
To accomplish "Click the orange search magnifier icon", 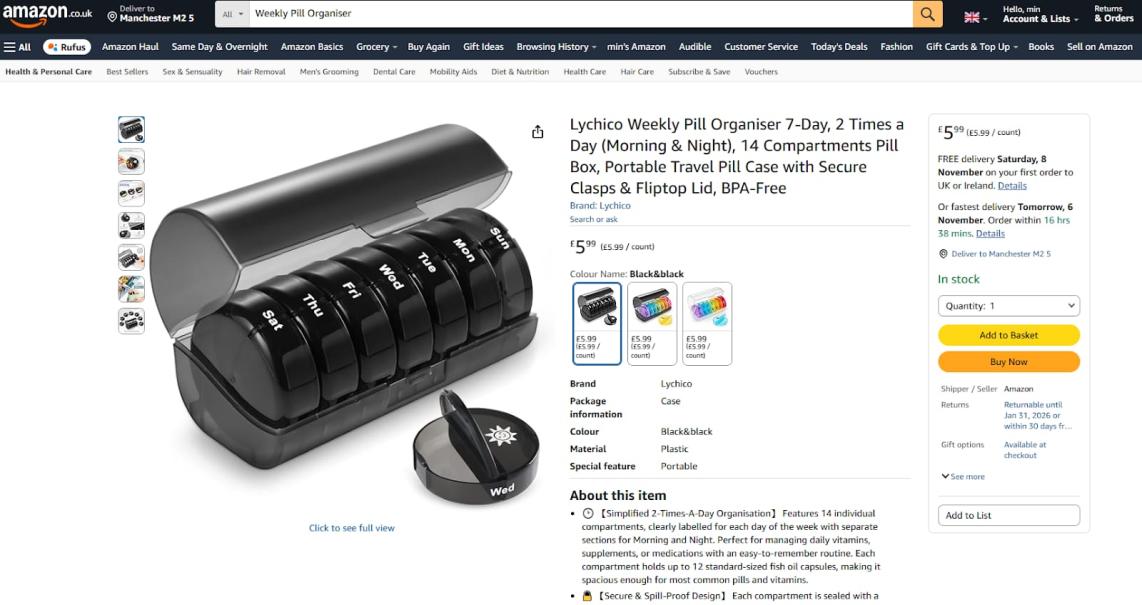I will point(927,14).
